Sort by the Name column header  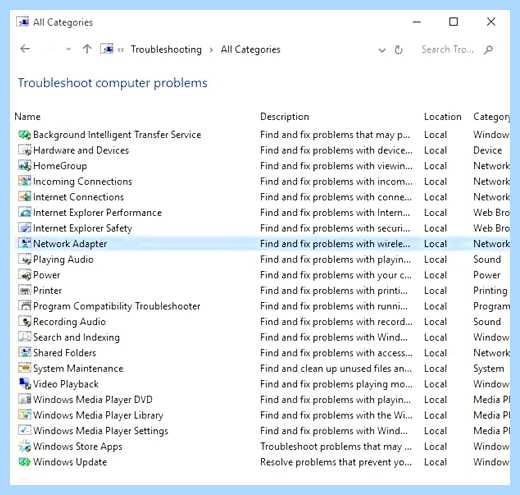click(27, 117)
